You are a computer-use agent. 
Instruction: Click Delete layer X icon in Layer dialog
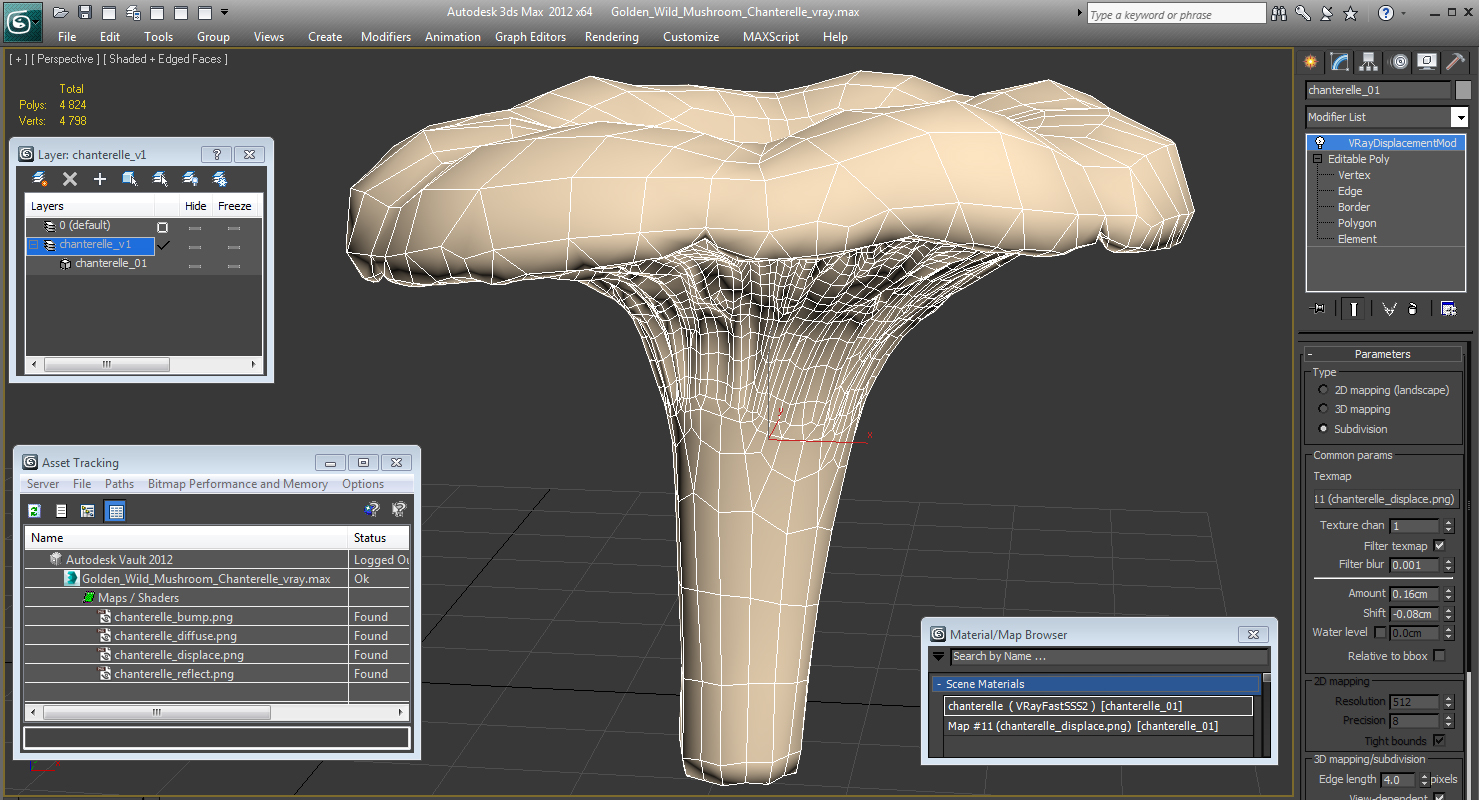click(x=70, y=179)
